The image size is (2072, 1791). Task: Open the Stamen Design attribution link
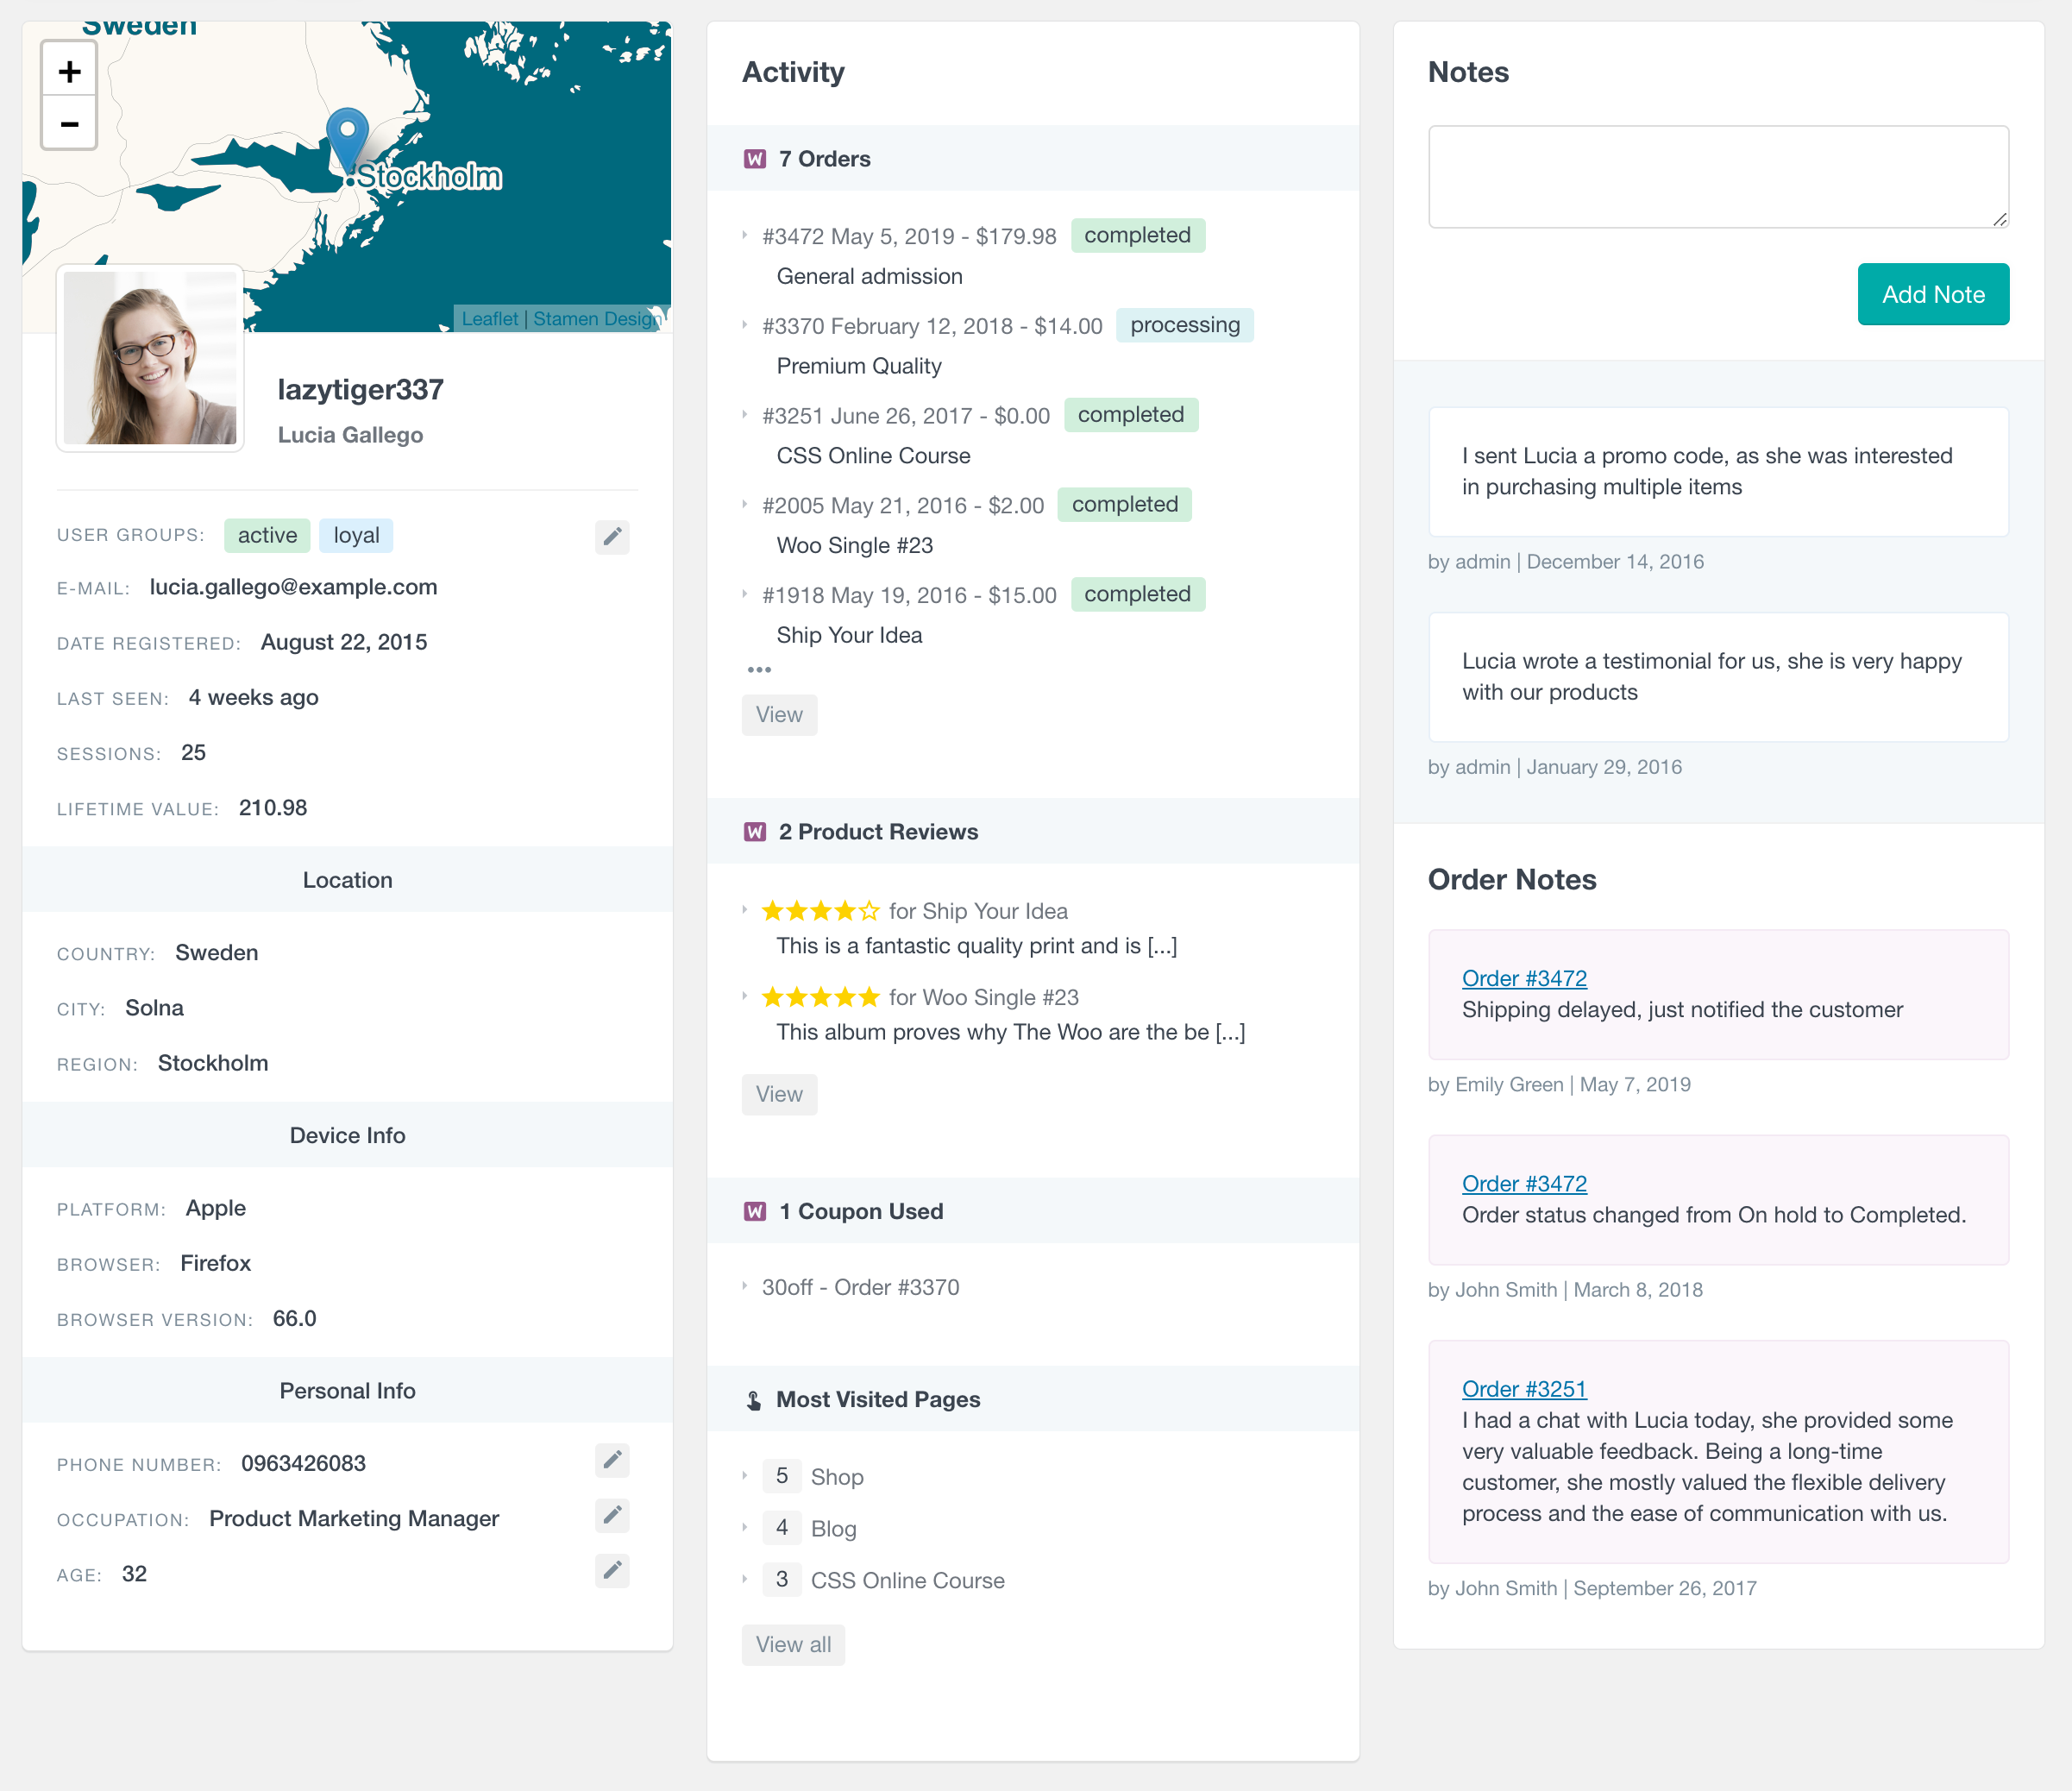click(x=597, y=319)
